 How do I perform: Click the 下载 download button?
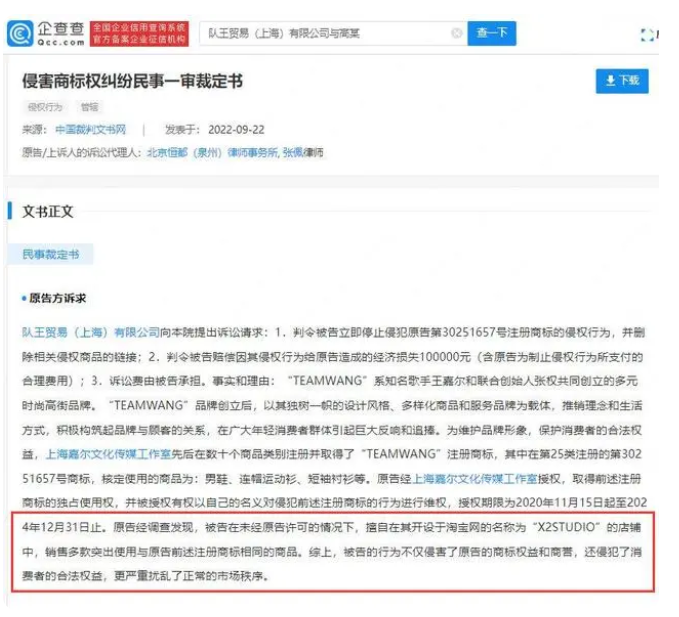(622, 81)
